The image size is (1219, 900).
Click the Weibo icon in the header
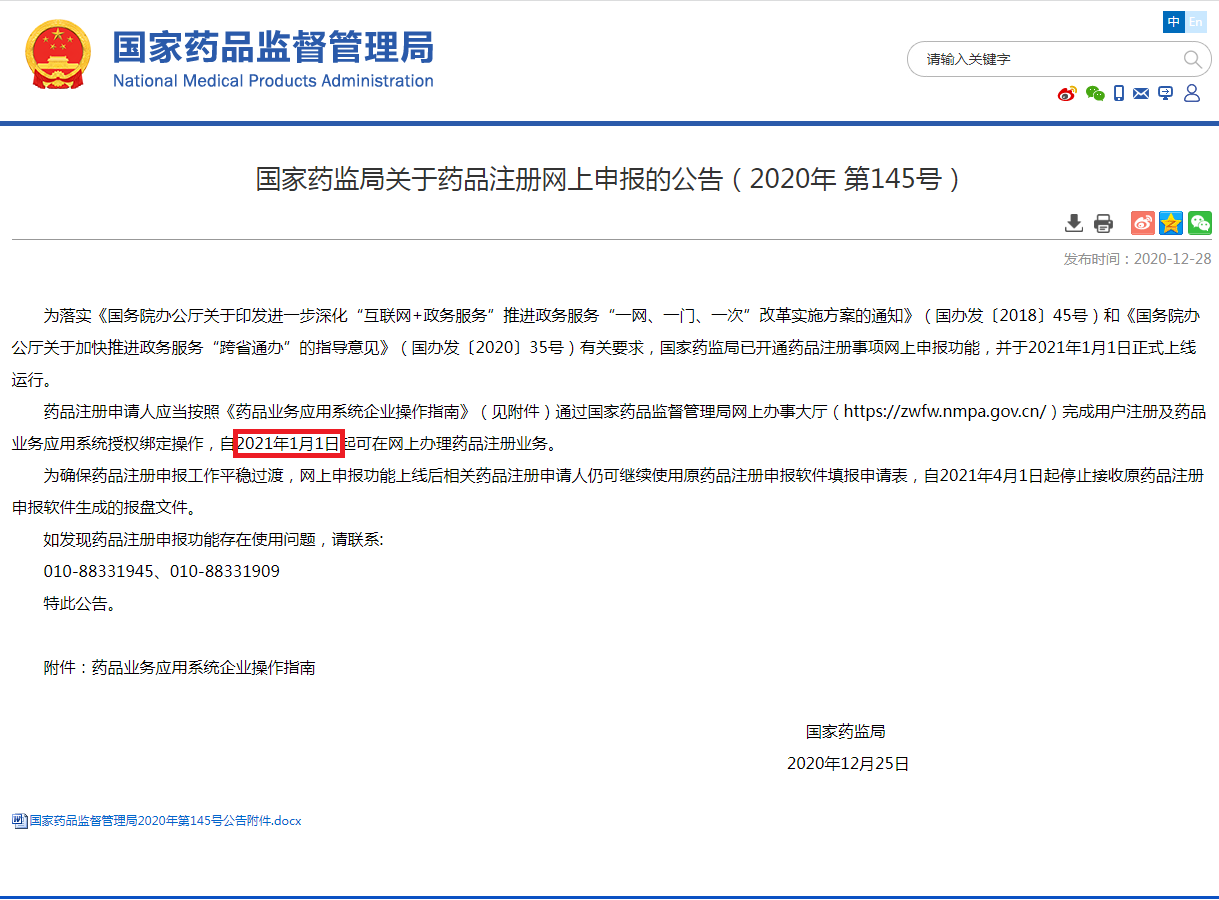click(x=1067, y=94)
